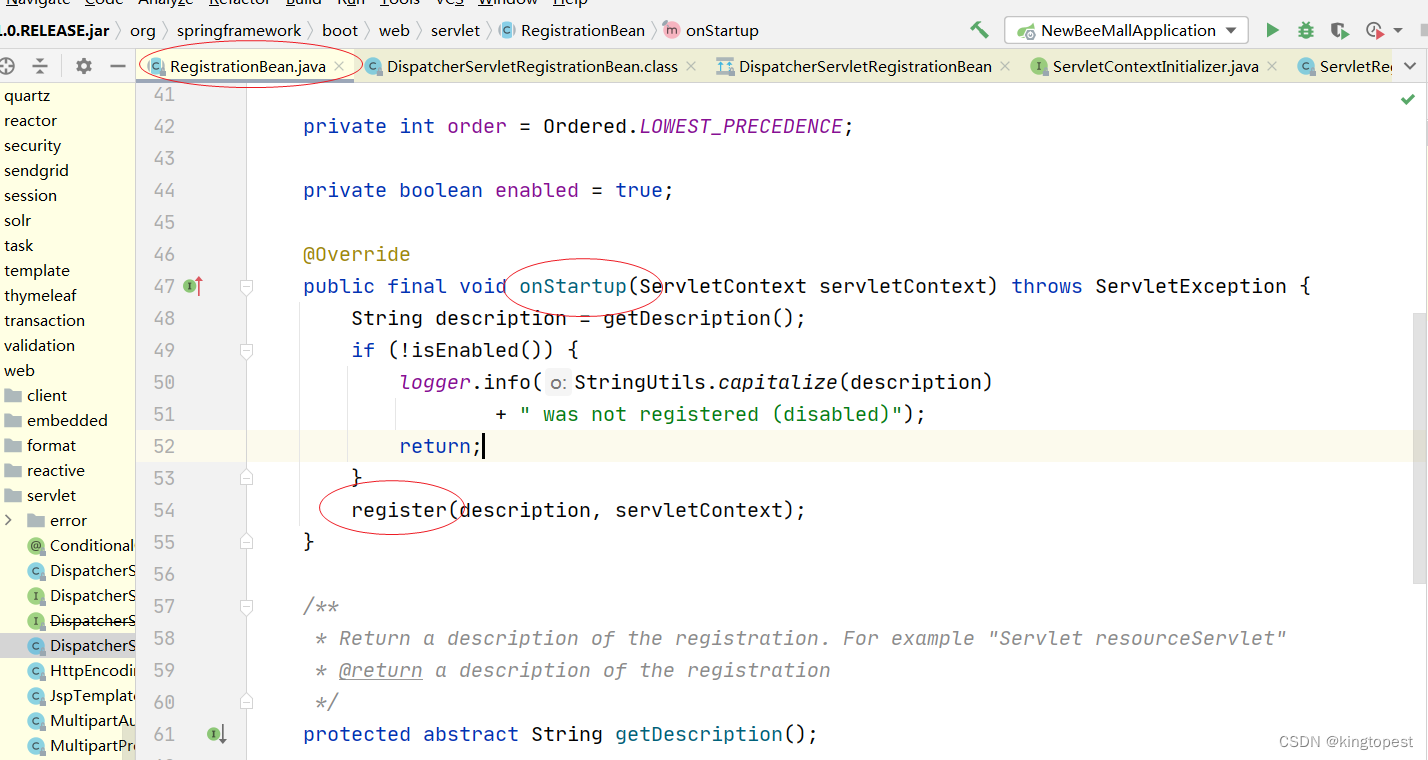
Task: Click onStartup in the breadcrumb bar
Action: [722, 30]
